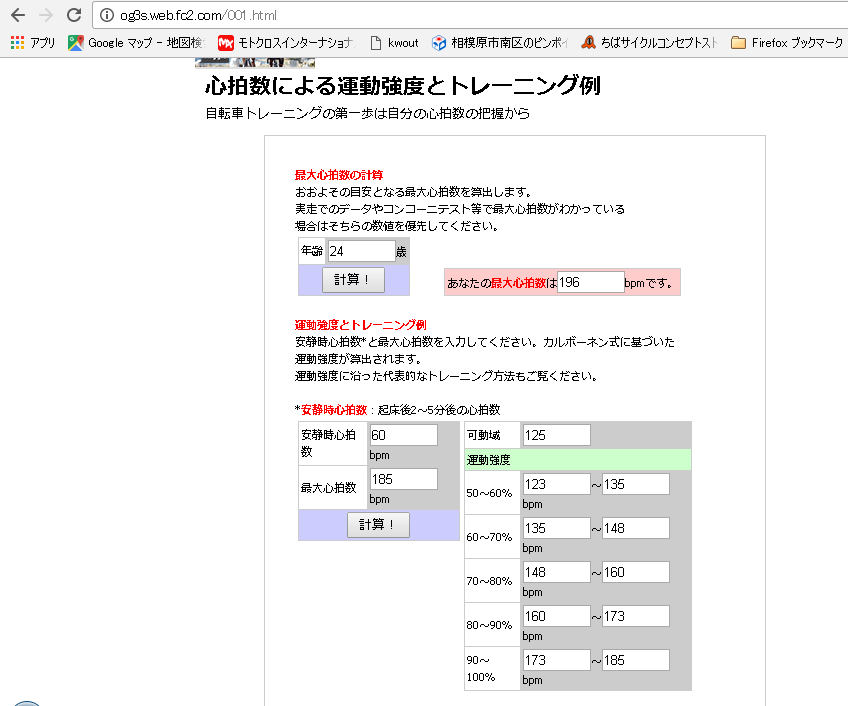Click the header image above the title

click(x=255, y=63)
